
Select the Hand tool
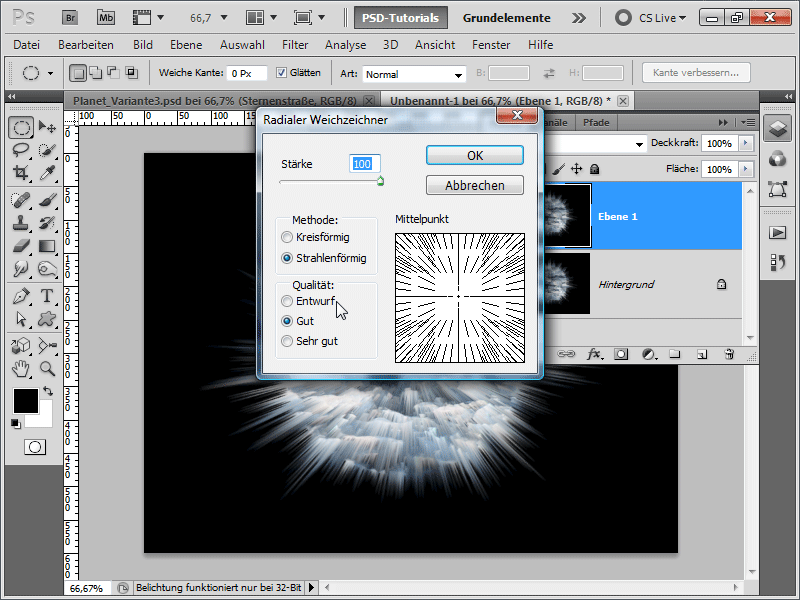[x=21, y=368]
